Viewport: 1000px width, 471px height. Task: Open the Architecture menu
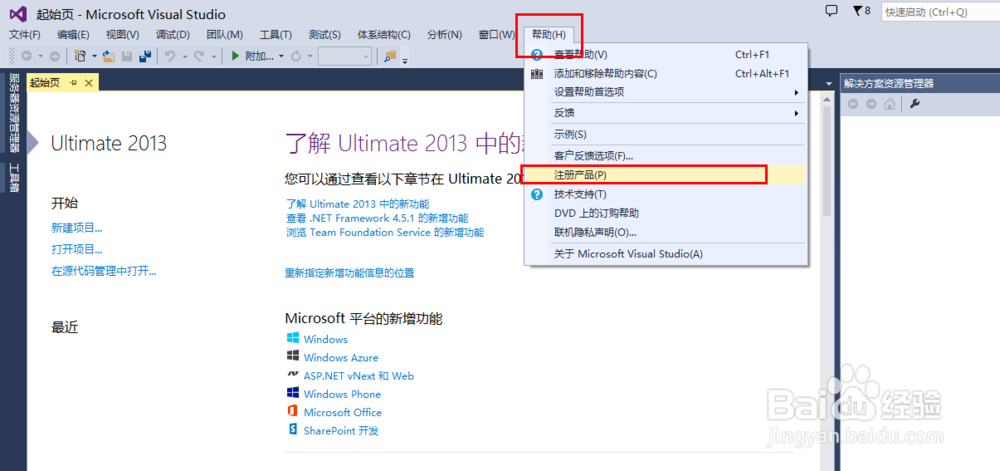coord(384,34)
